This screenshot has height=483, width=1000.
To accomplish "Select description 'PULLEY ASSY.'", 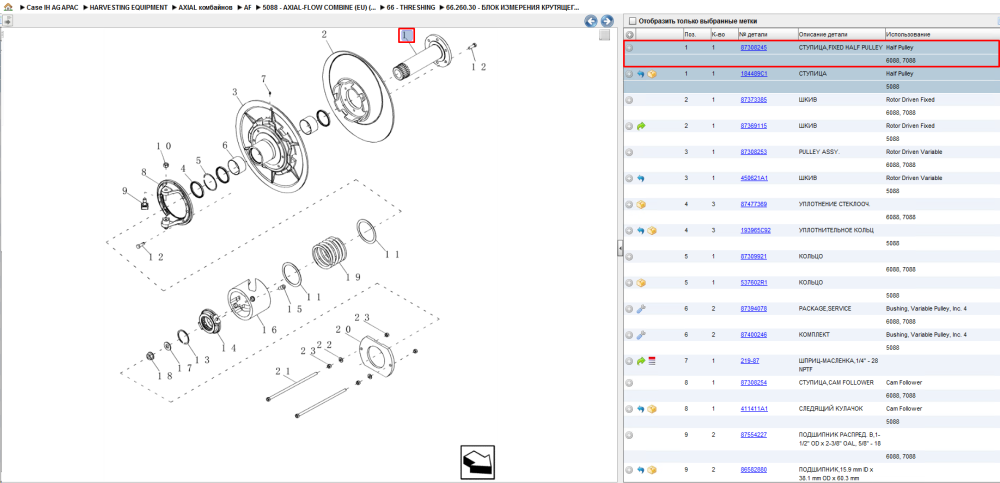I will pyautogui.click(x=819, y=152).
